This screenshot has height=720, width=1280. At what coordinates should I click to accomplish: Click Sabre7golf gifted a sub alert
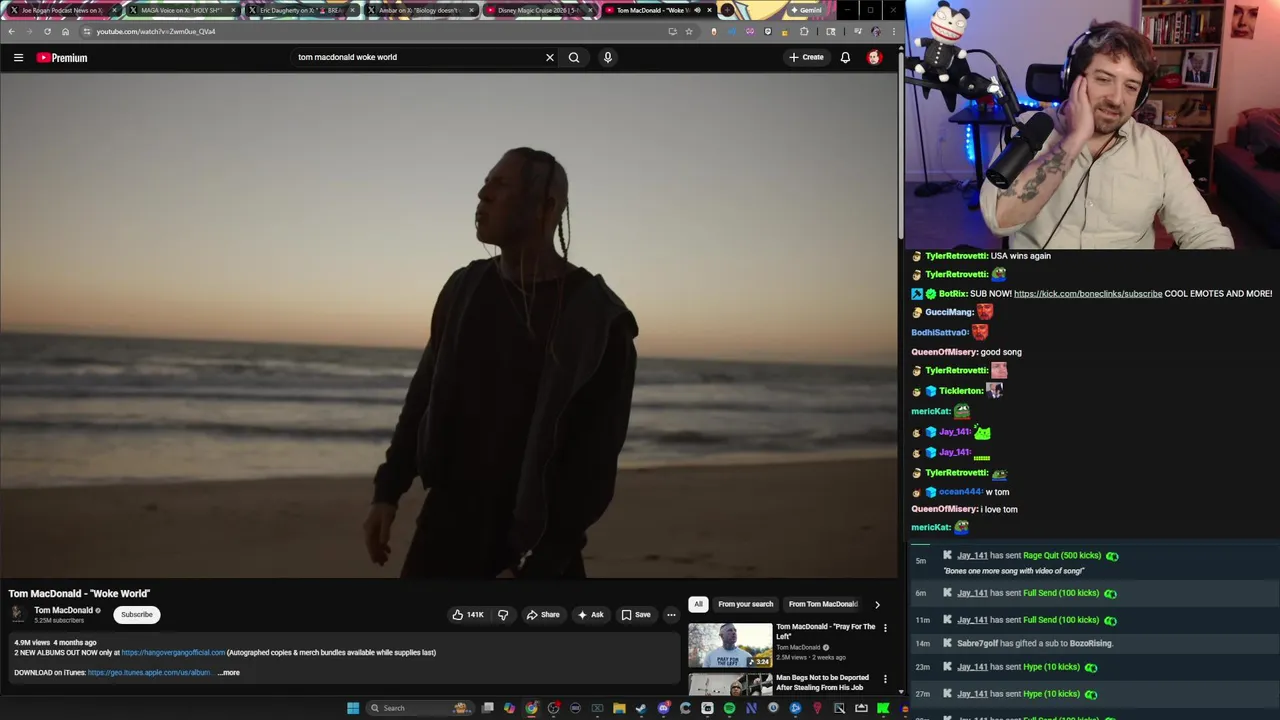pyautogui.click(x=1093, y=643)
